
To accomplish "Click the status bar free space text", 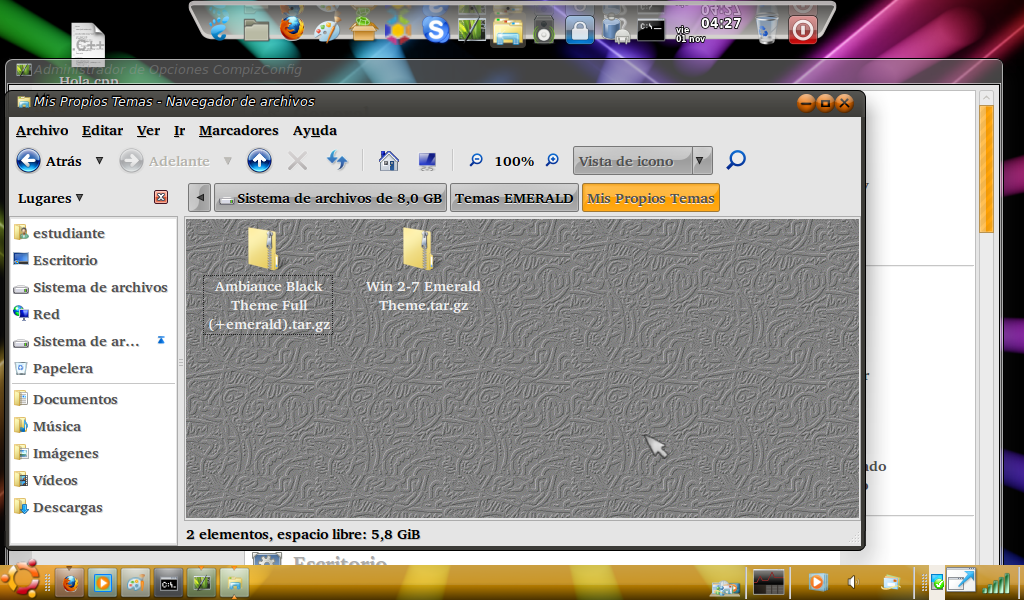I will pos(303,534).
